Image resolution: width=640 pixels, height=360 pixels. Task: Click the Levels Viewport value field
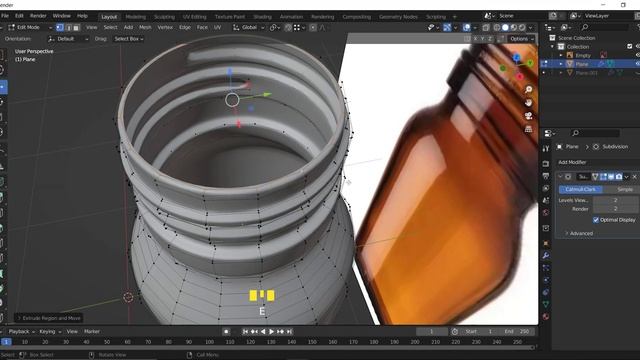[616, 200]
